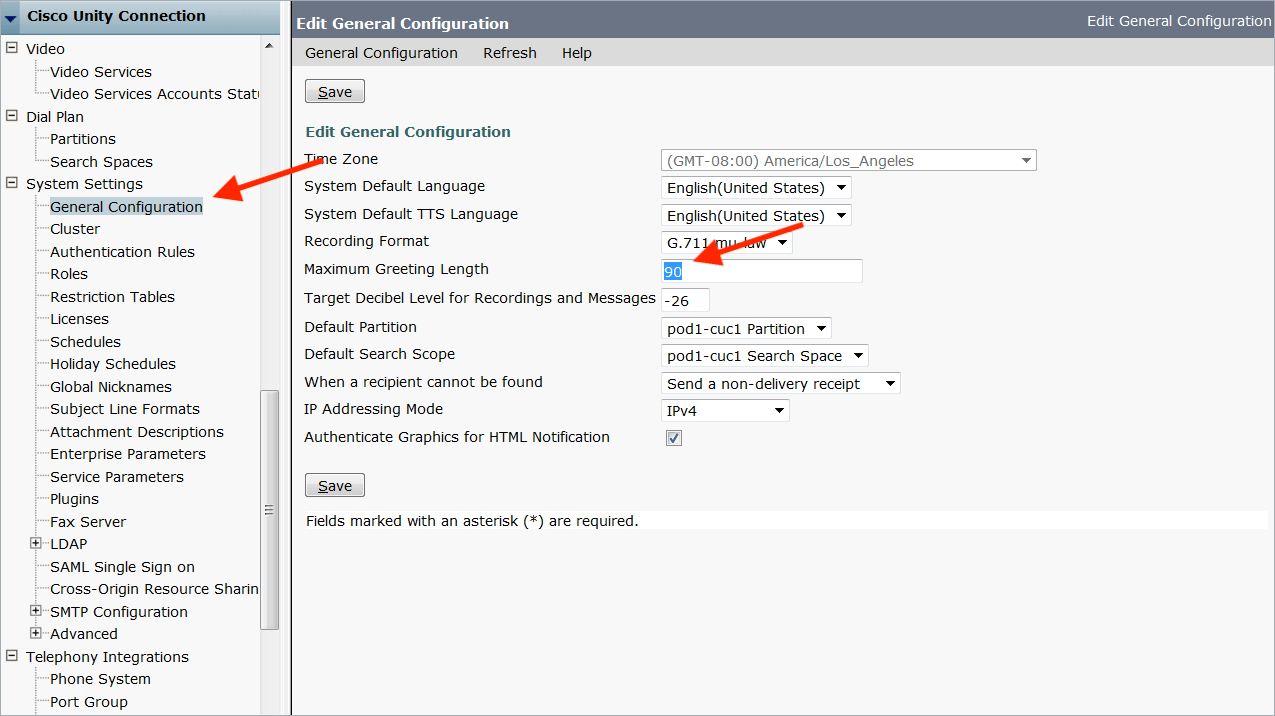Open the Default Partition dropdown
The width and height of the screenshot is (1275, 716).
[x=746, y=328]
